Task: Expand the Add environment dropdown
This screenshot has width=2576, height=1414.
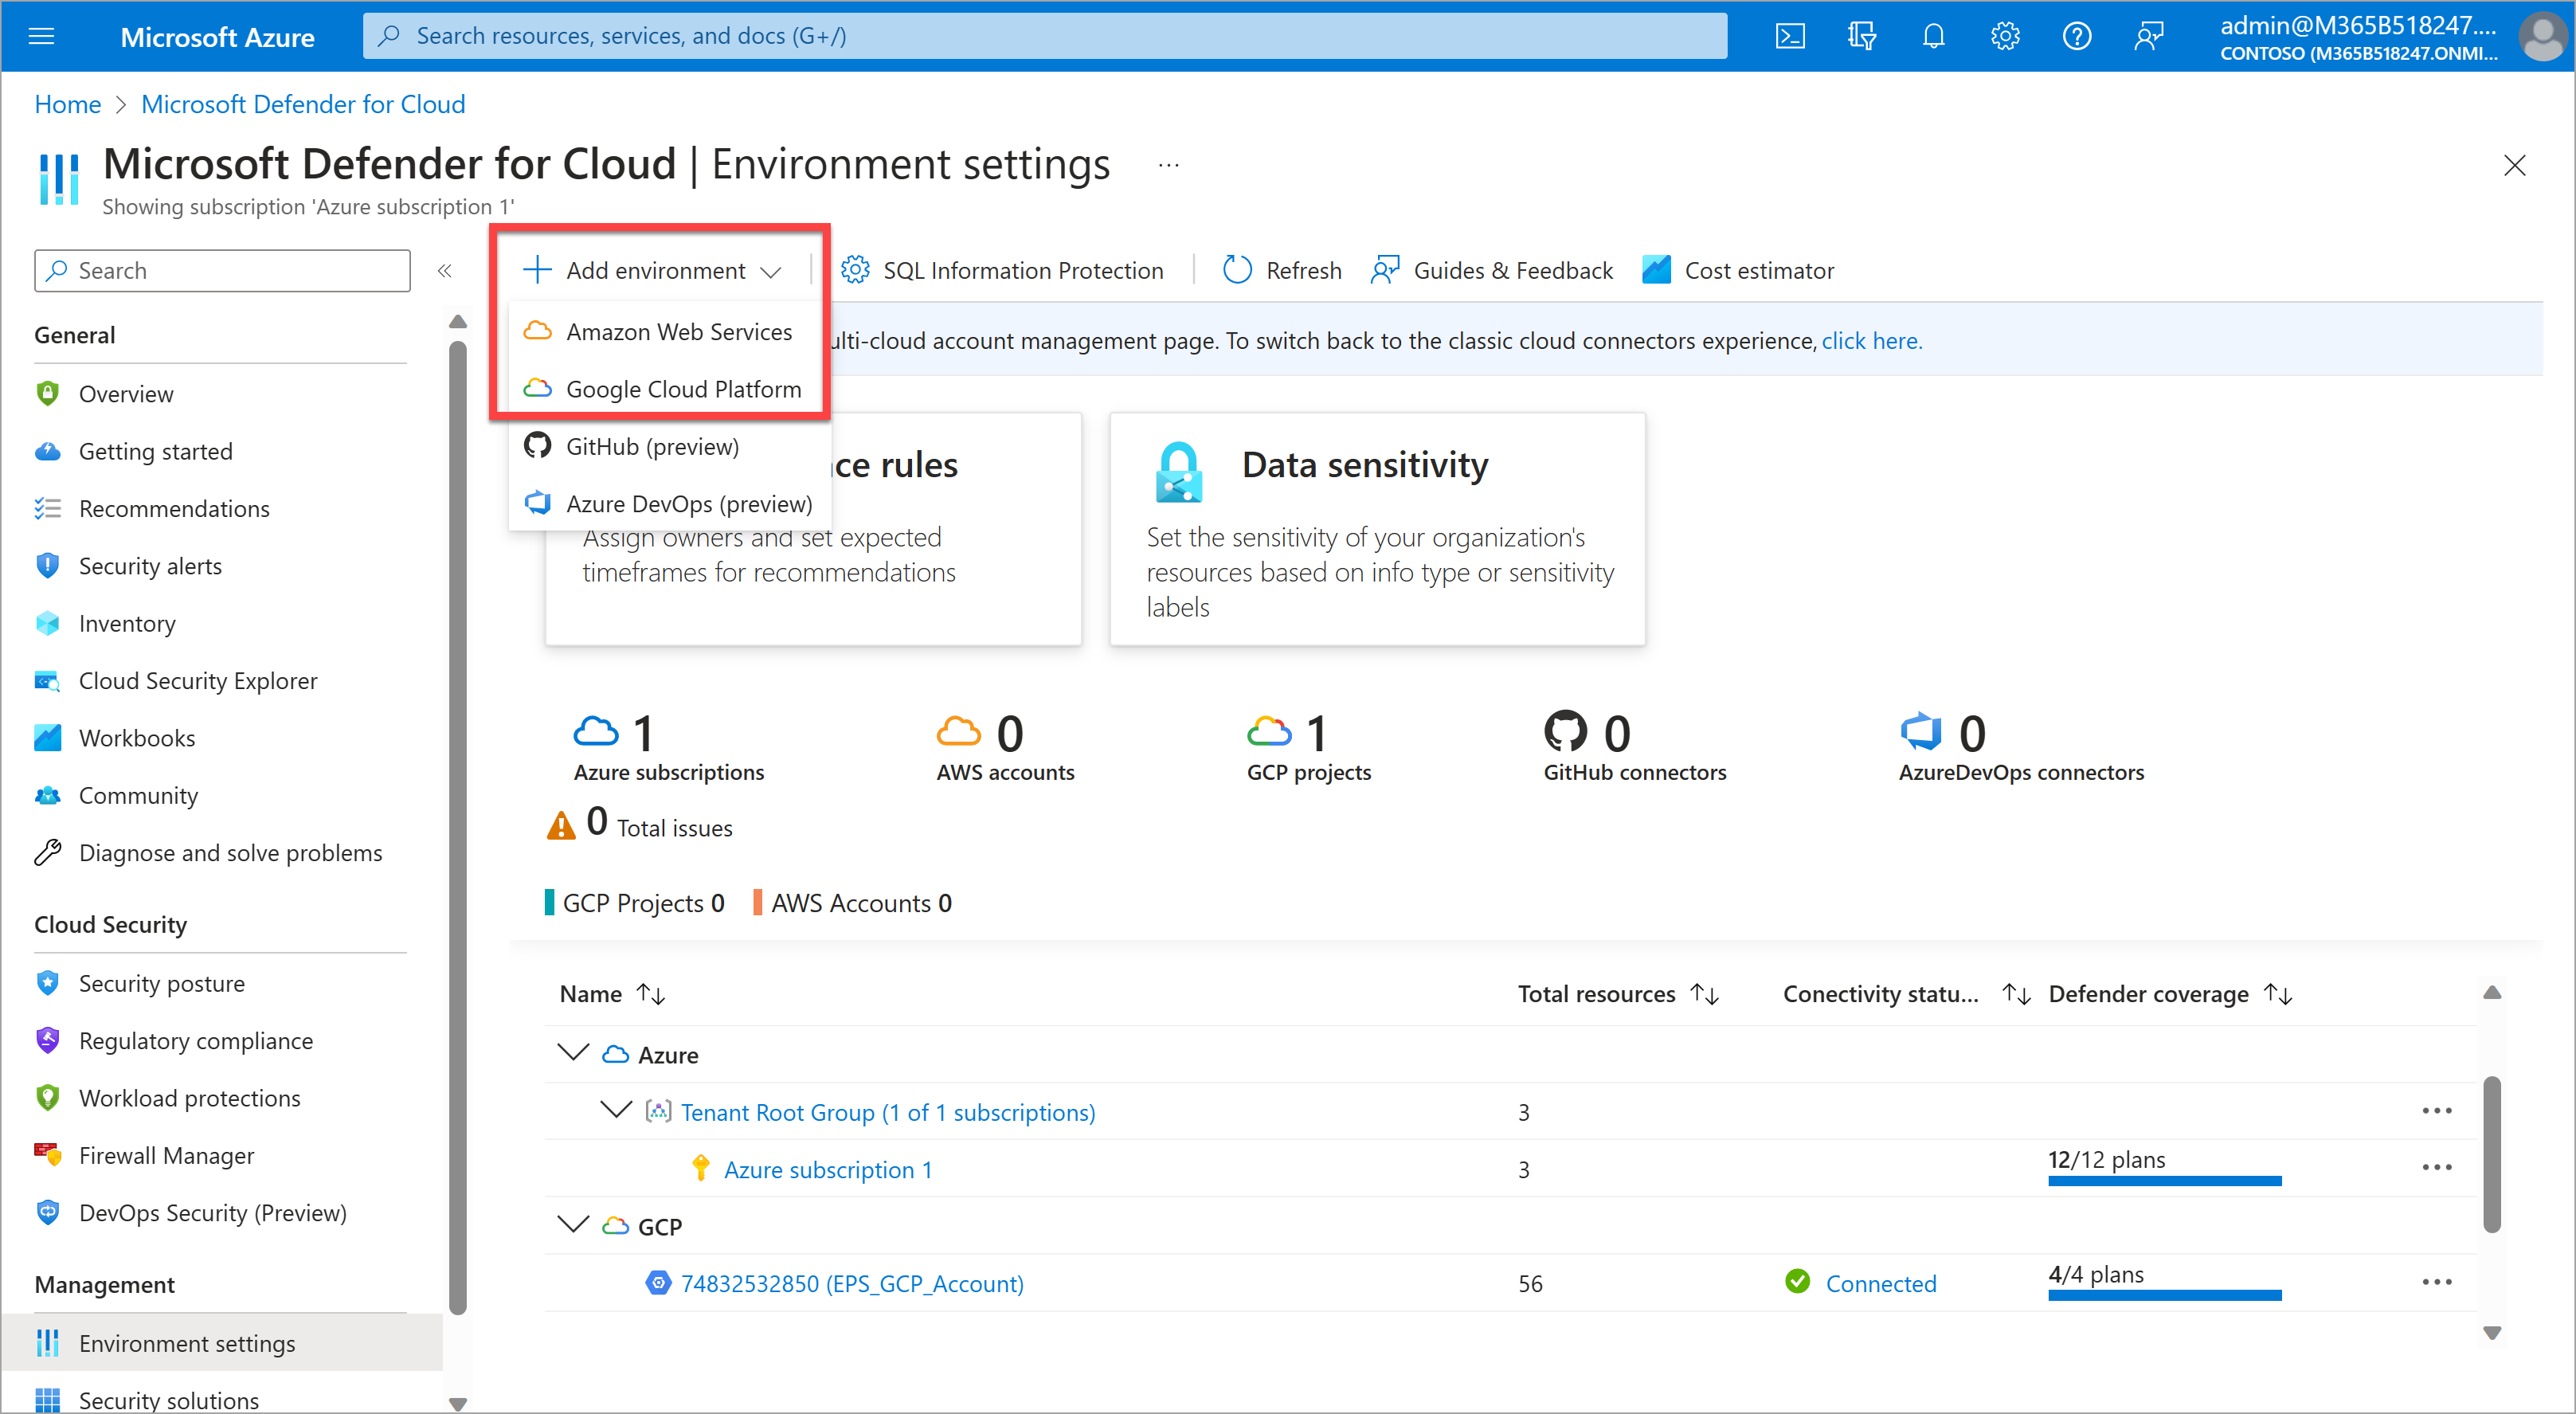Action: [652, 270]
